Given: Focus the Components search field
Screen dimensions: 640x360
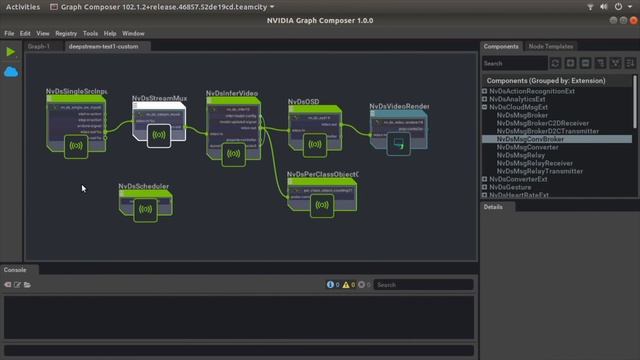Looking at the screenshot, I should pyautogui.click(x=515, y=63).
